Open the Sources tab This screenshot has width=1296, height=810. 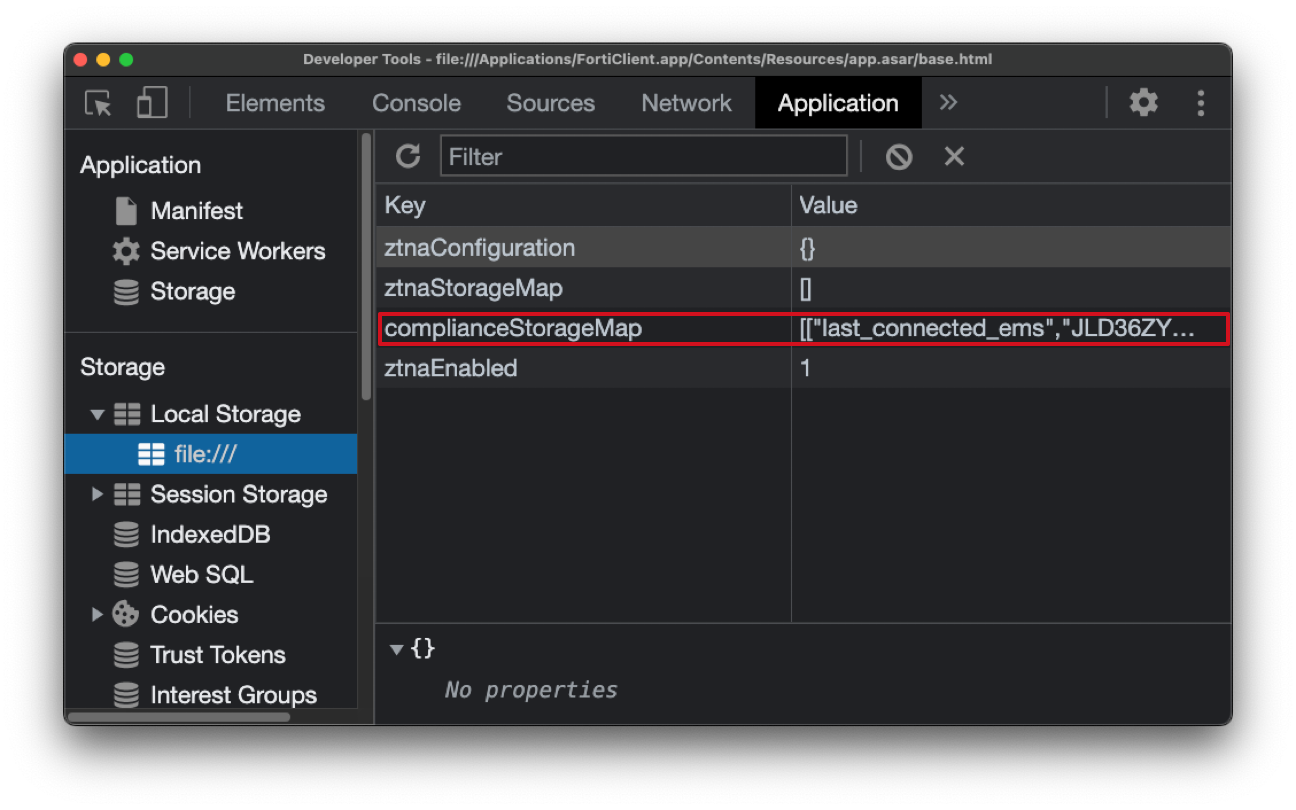click(550, 103)
